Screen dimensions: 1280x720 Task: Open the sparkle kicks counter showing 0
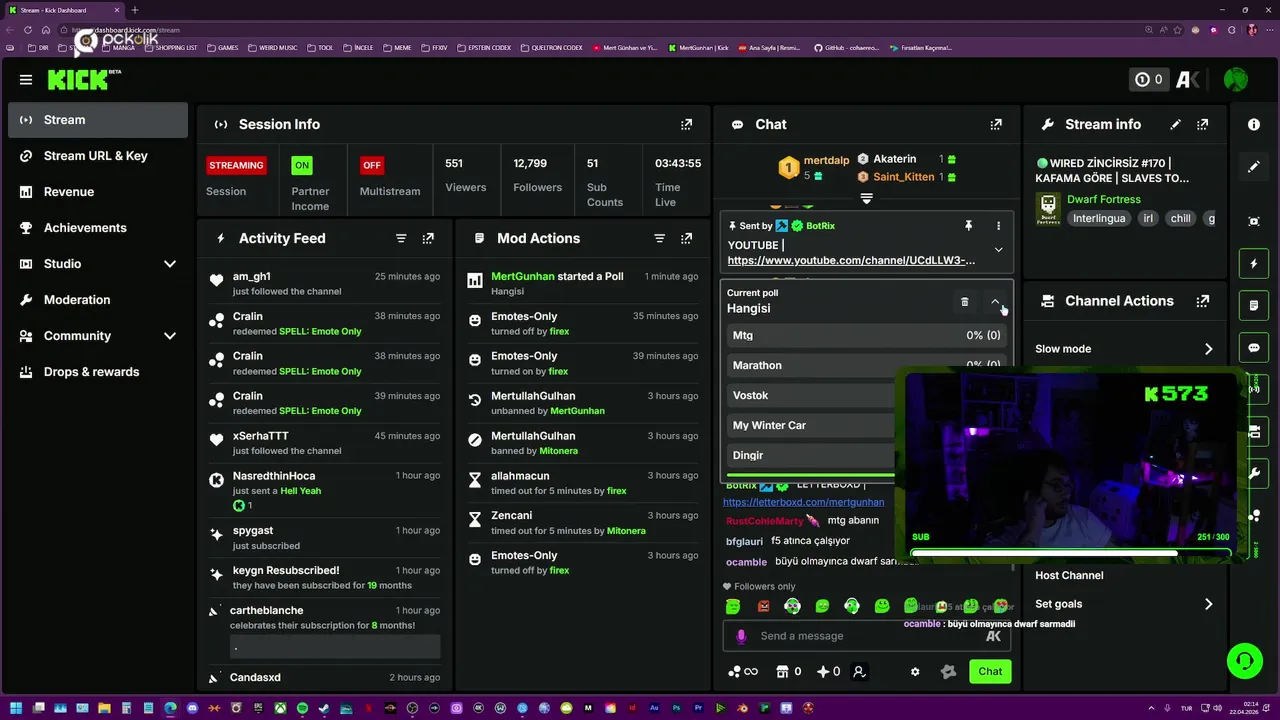[828, 672]
